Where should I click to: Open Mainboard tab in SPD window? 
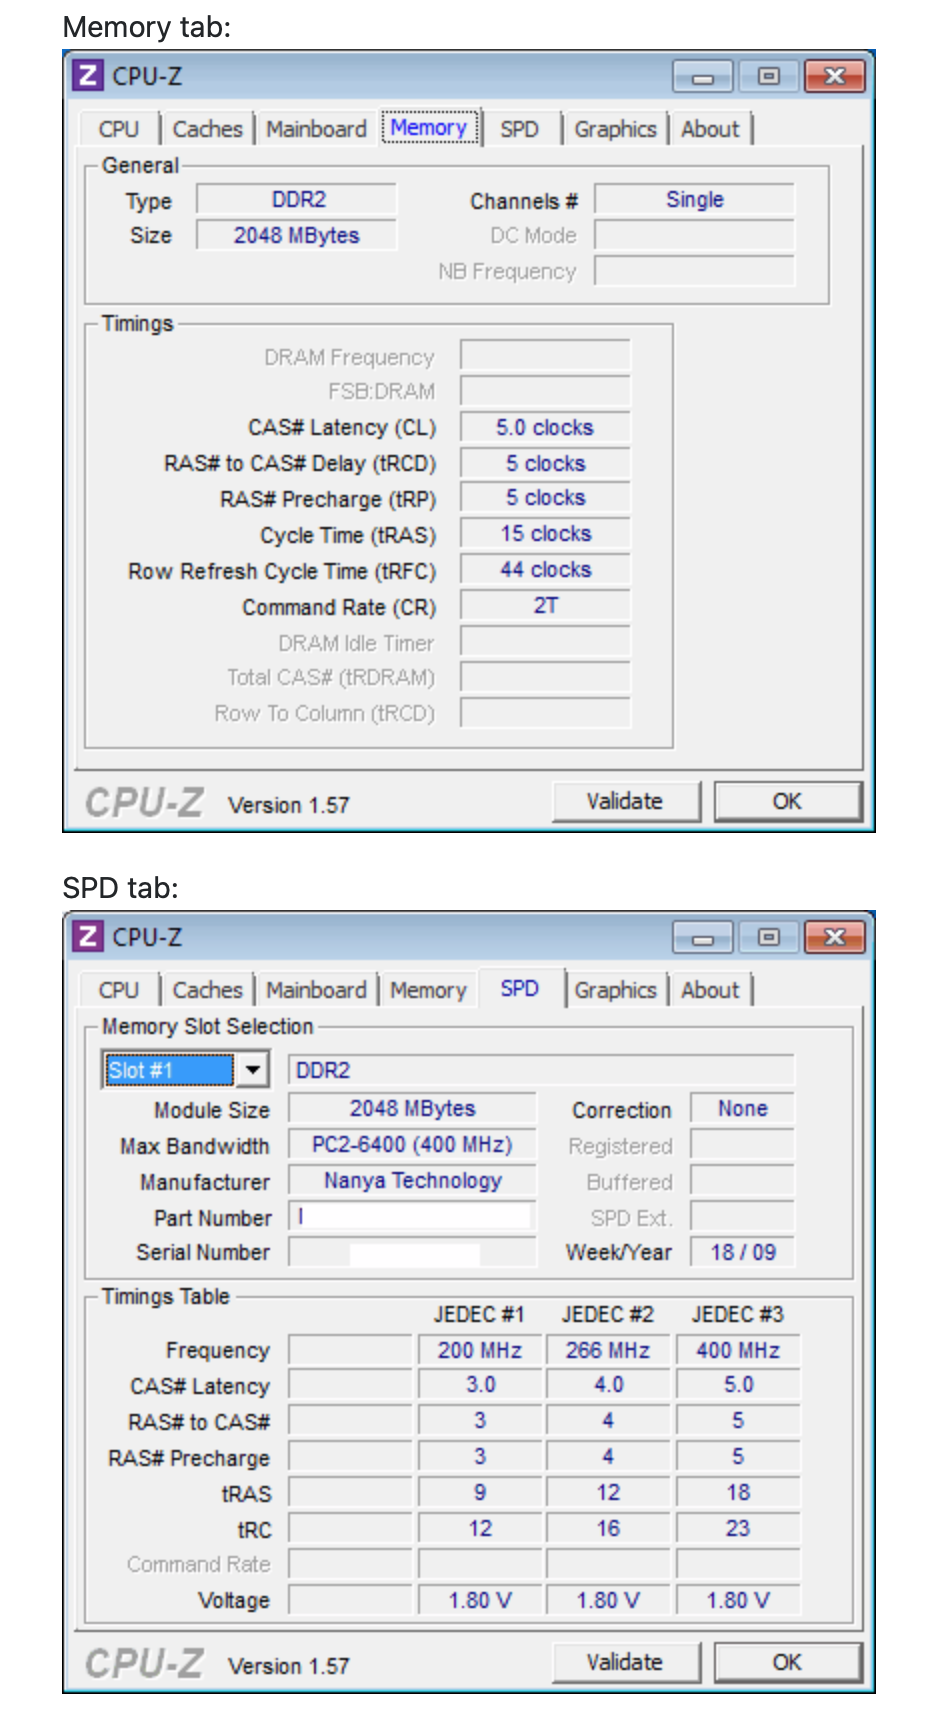point(316,990)
